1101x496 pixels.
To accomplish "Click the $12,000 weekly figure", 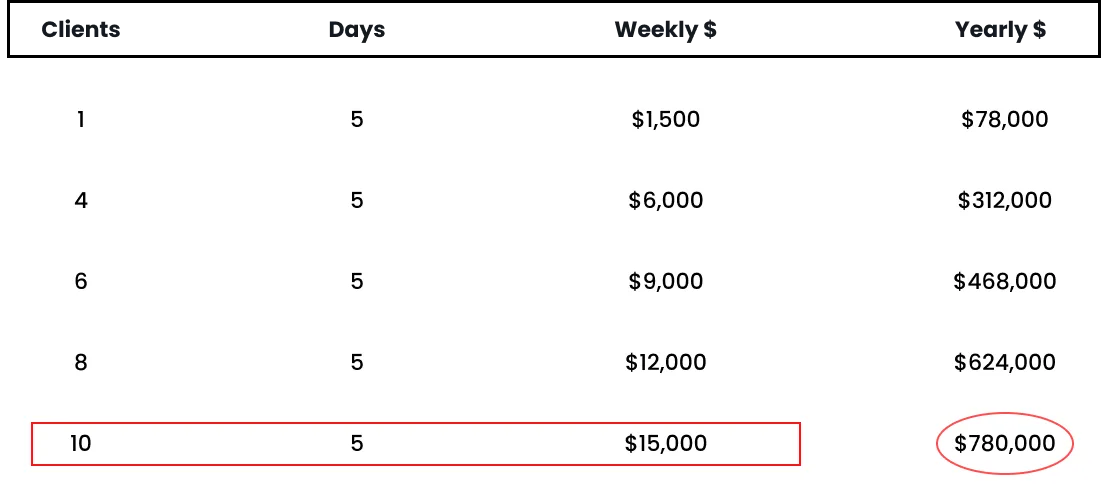I will click(666, 363).
